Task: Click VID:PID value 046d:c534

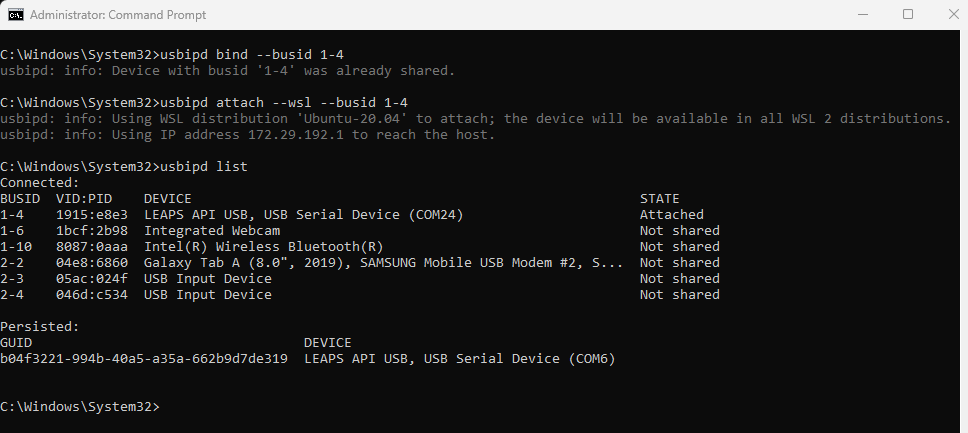Action: tap(92, 295)
